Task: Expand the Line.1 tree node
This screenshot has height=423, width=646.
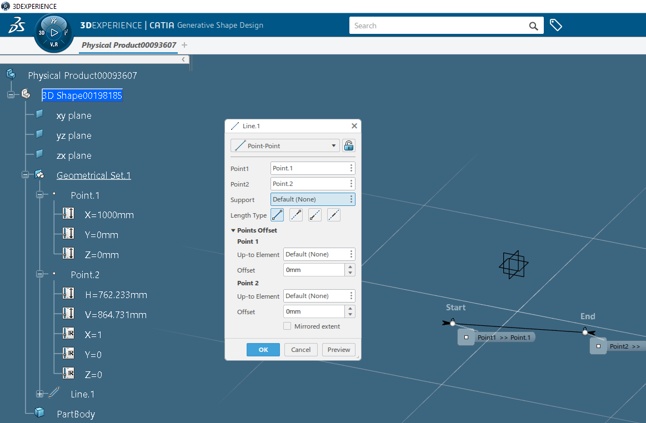Action: click(40, 394)
